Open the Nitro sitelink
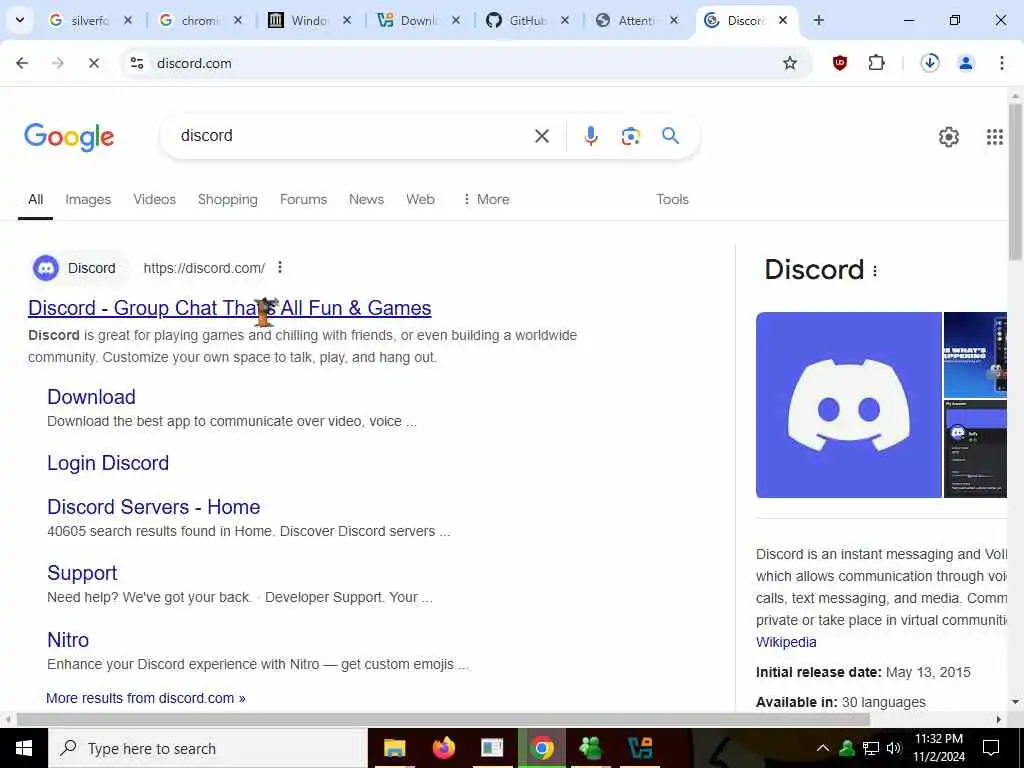The width and height of the screenshot is (1024, 768). pyautogui.click(x=68, y=639)
